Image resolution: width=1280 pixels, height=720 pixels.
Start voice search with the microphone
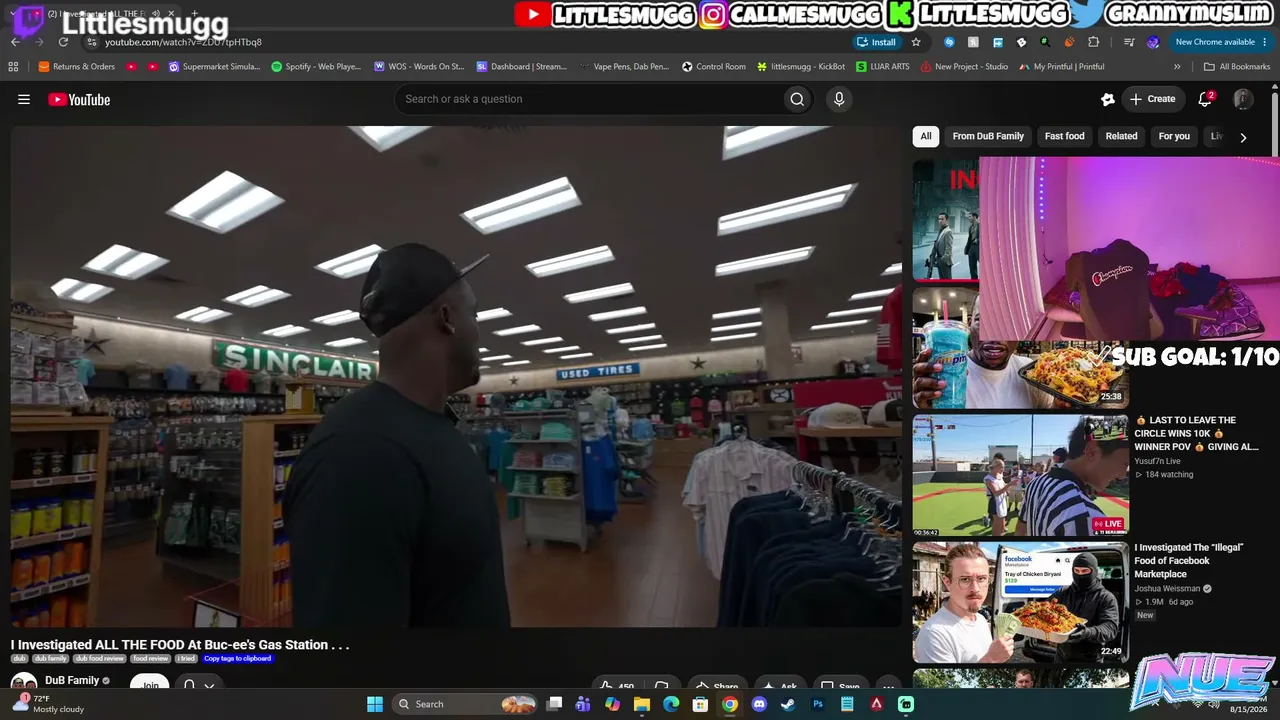tap(839, 99)
